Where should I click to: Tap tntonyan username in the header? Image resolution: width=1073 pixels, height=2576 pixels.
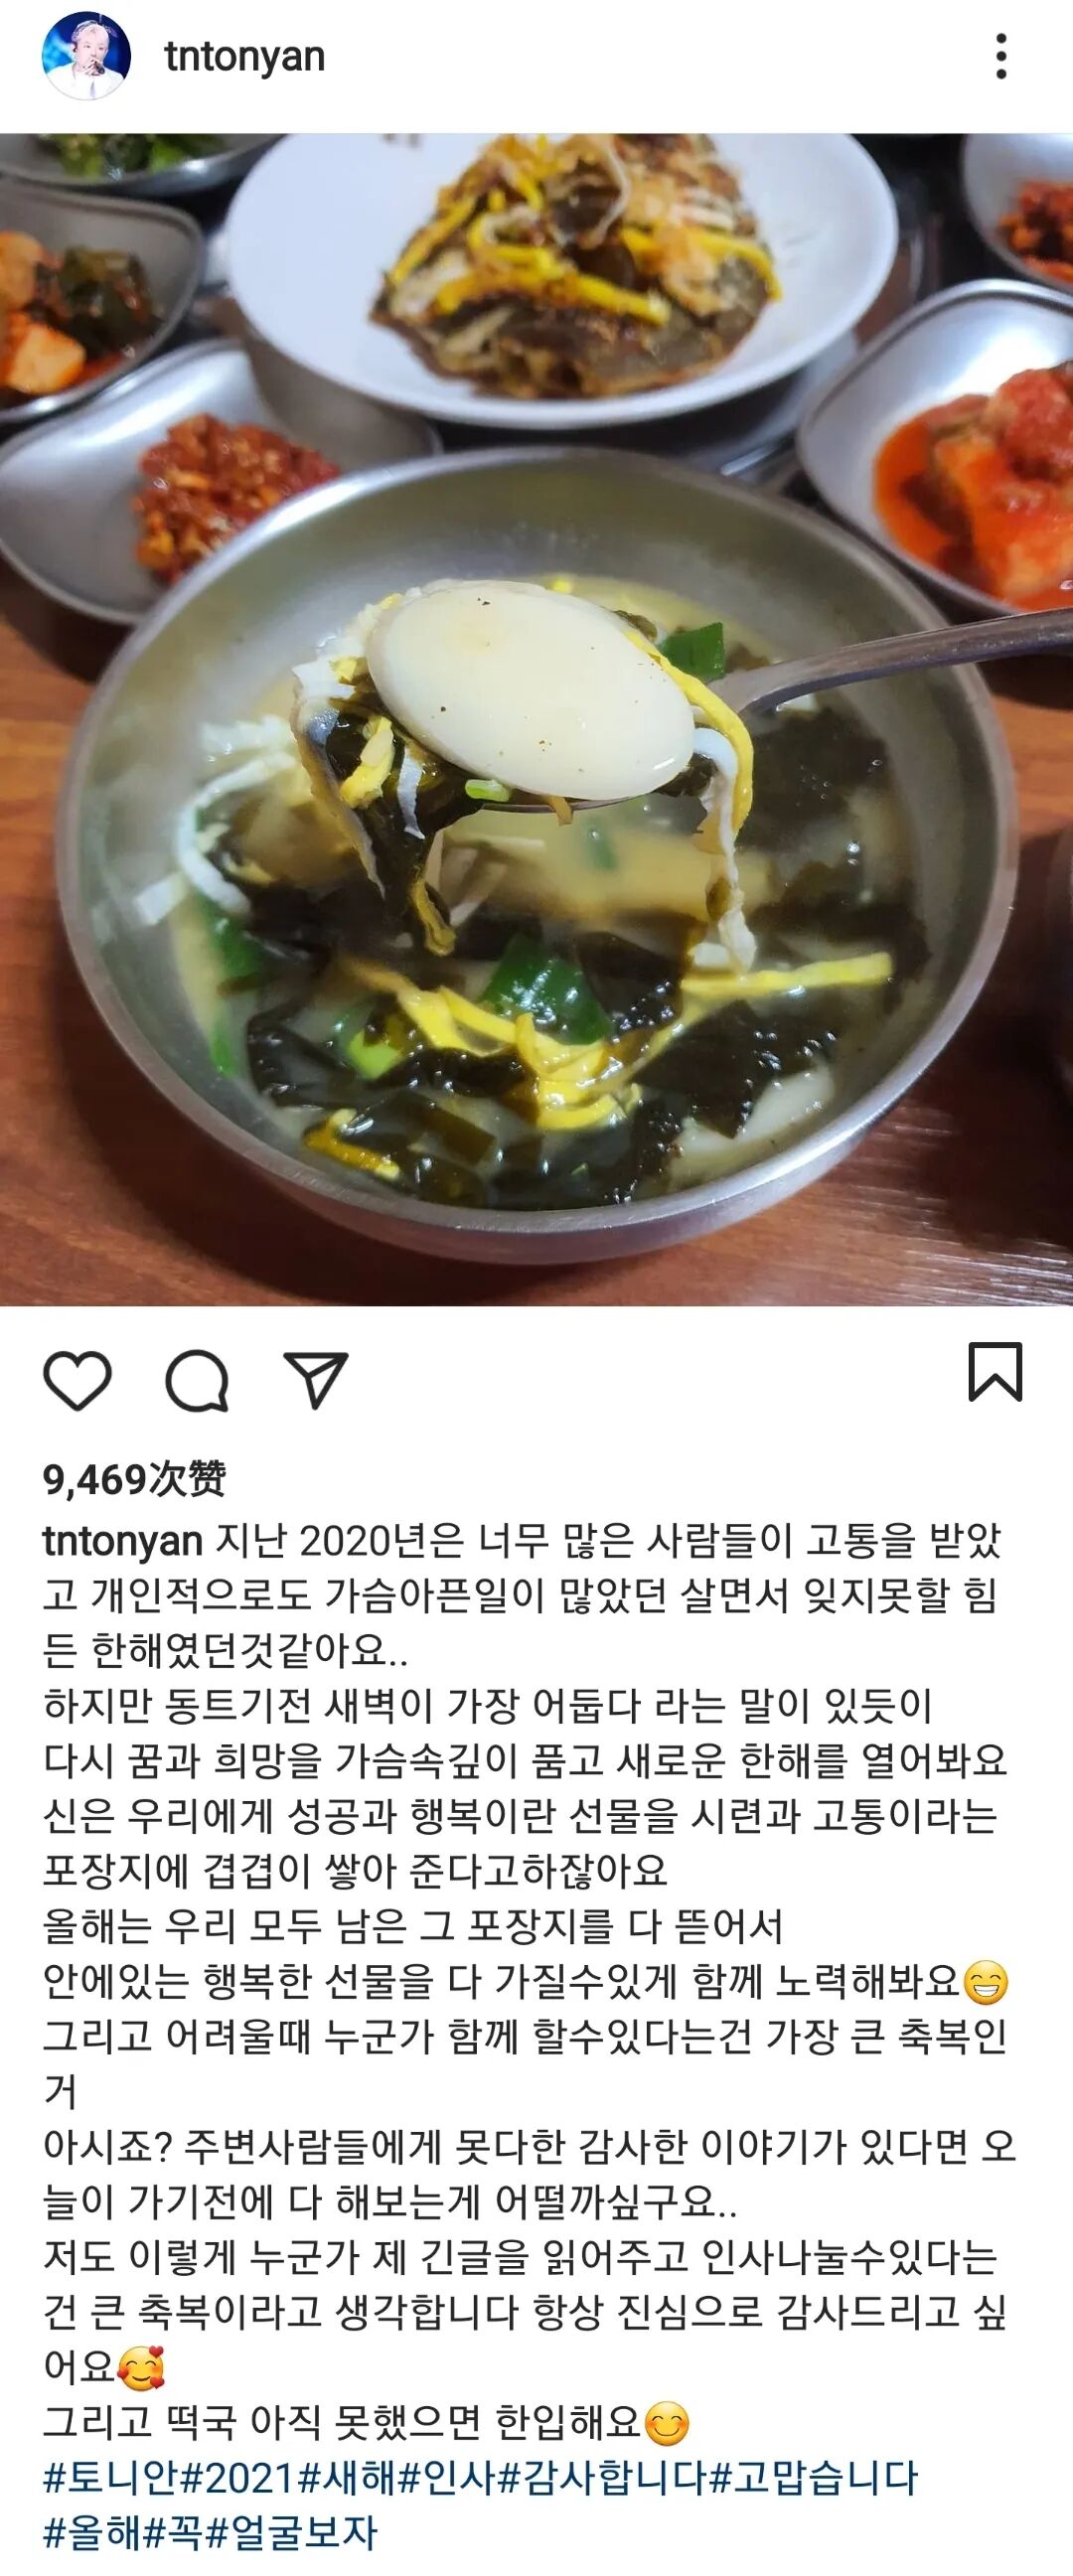pyautogui.click(x=245, y=56)
